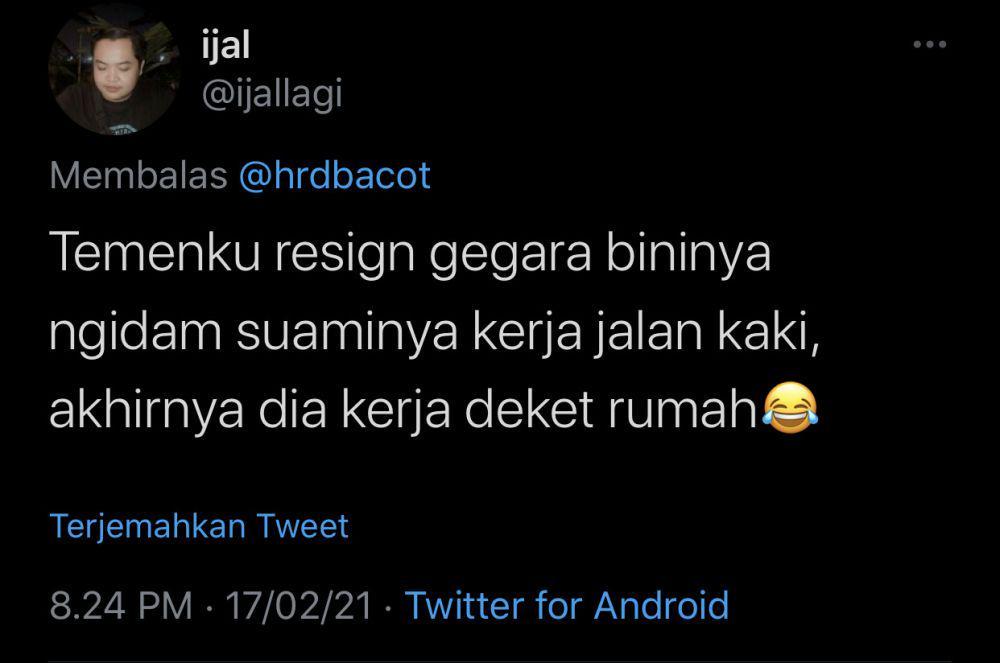Click the 17/02/21 date
Viewport: 1000px width, 663px height.
[x=298, y=606]
